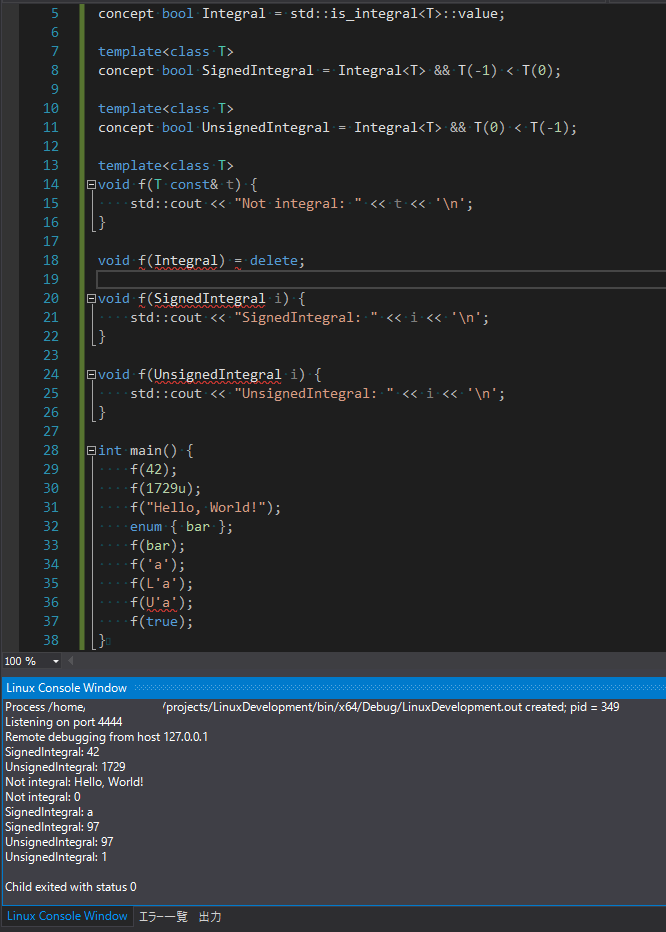
Task: Click console output 'SignedIntegral: a'
Action: coord(49,812)
